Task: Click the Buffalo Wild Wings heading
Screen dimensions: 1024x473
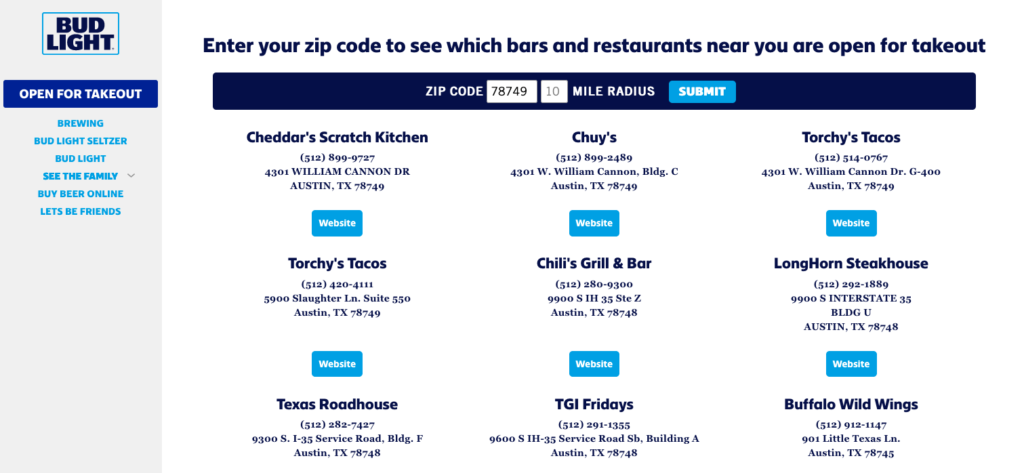Action: pyautogui.click(x=851, y=405)
